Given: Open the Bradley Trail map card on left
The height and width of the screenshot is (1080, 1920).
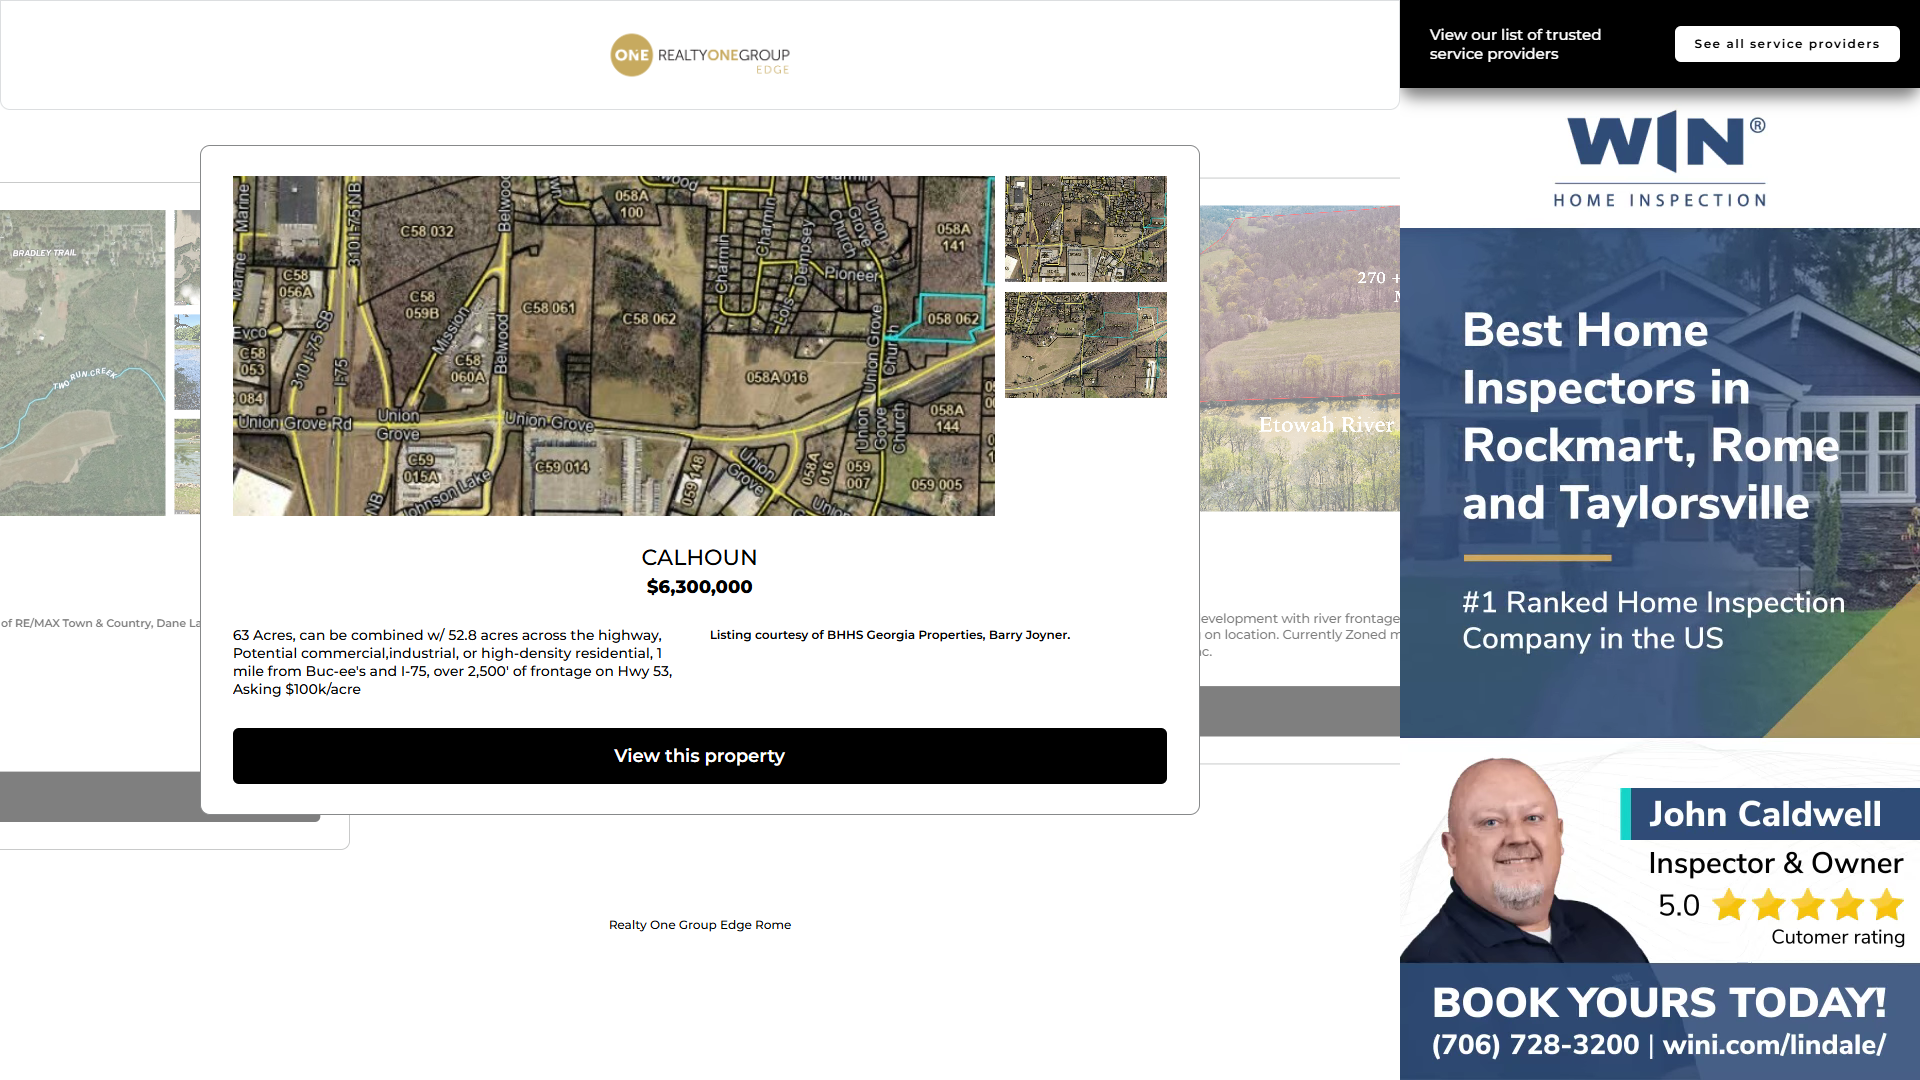Looking at the screenshot, I should pyautogui.click(x=82, y=362).
